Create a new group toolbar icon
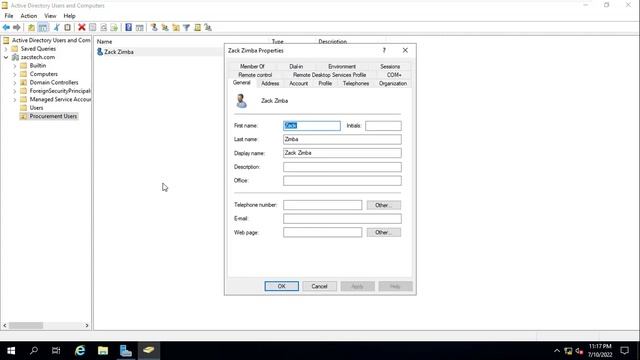The height and width of the screenshot is (360, 640). click(165, 27)
